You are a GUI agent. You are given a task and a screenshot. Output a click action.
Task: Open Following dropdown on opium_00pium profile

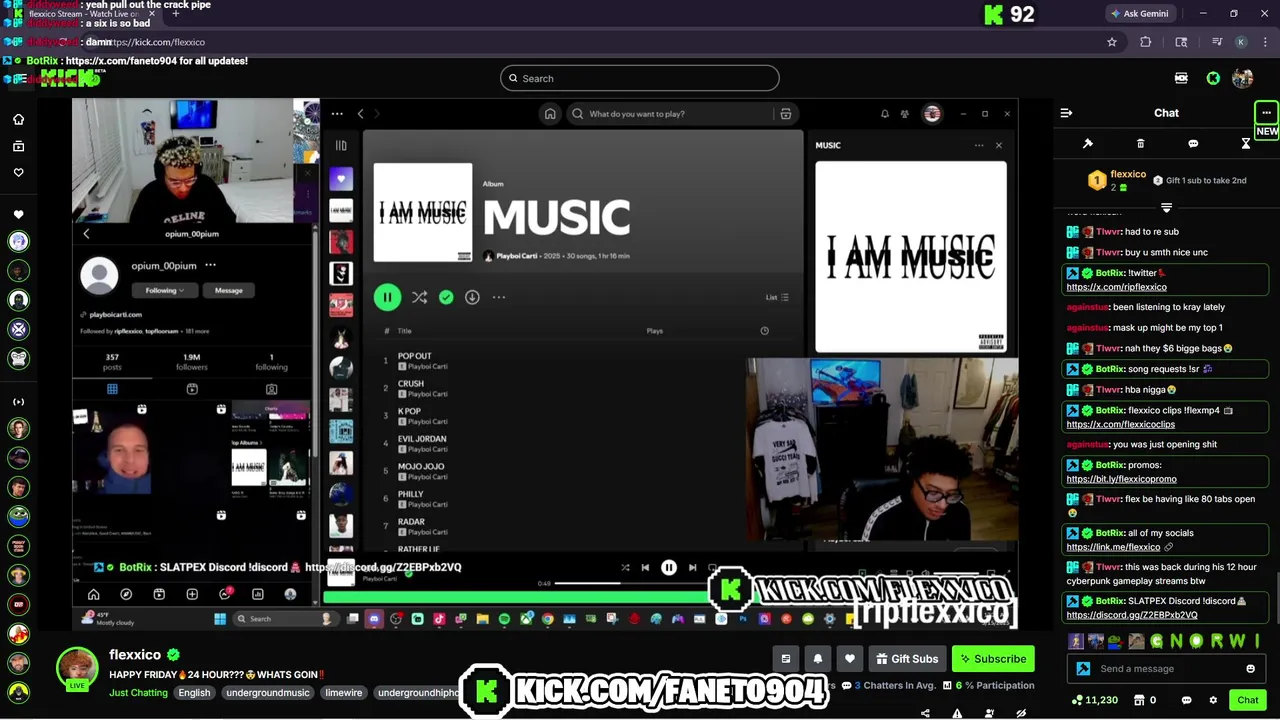[165, 290]
